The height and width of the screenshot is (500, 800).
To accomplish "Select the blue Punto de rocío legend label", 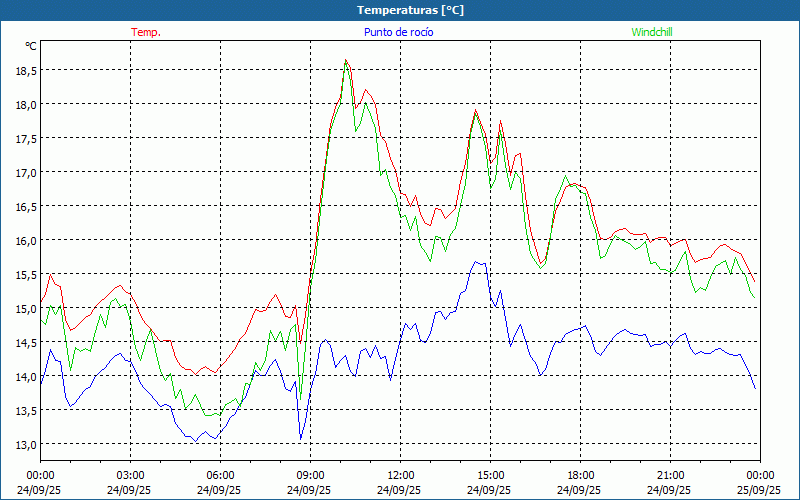I will click(399, 32).
